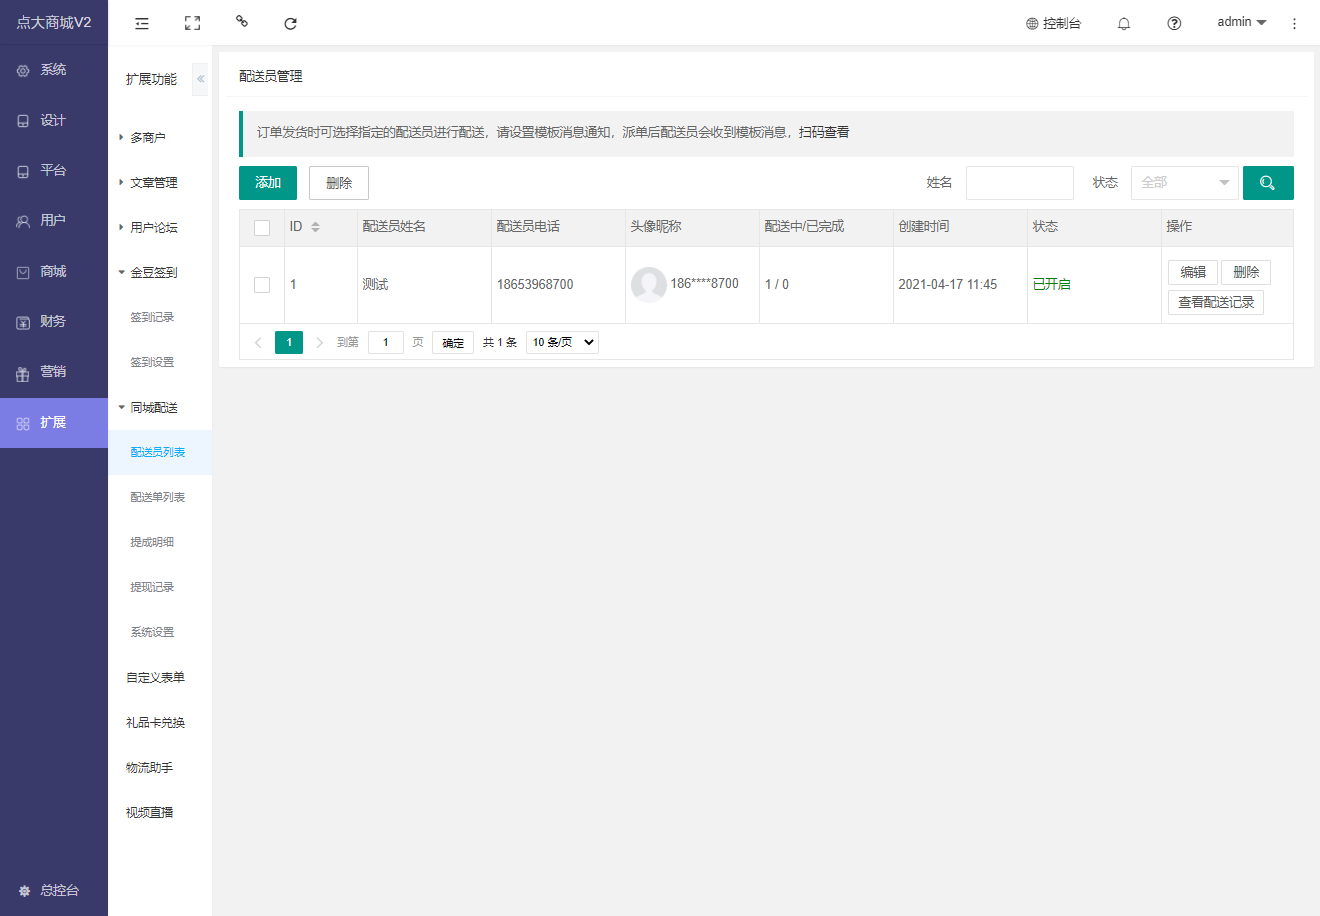1320x916 pixels.
Task: Open the 物流助手 menu item
Action: 150,768
